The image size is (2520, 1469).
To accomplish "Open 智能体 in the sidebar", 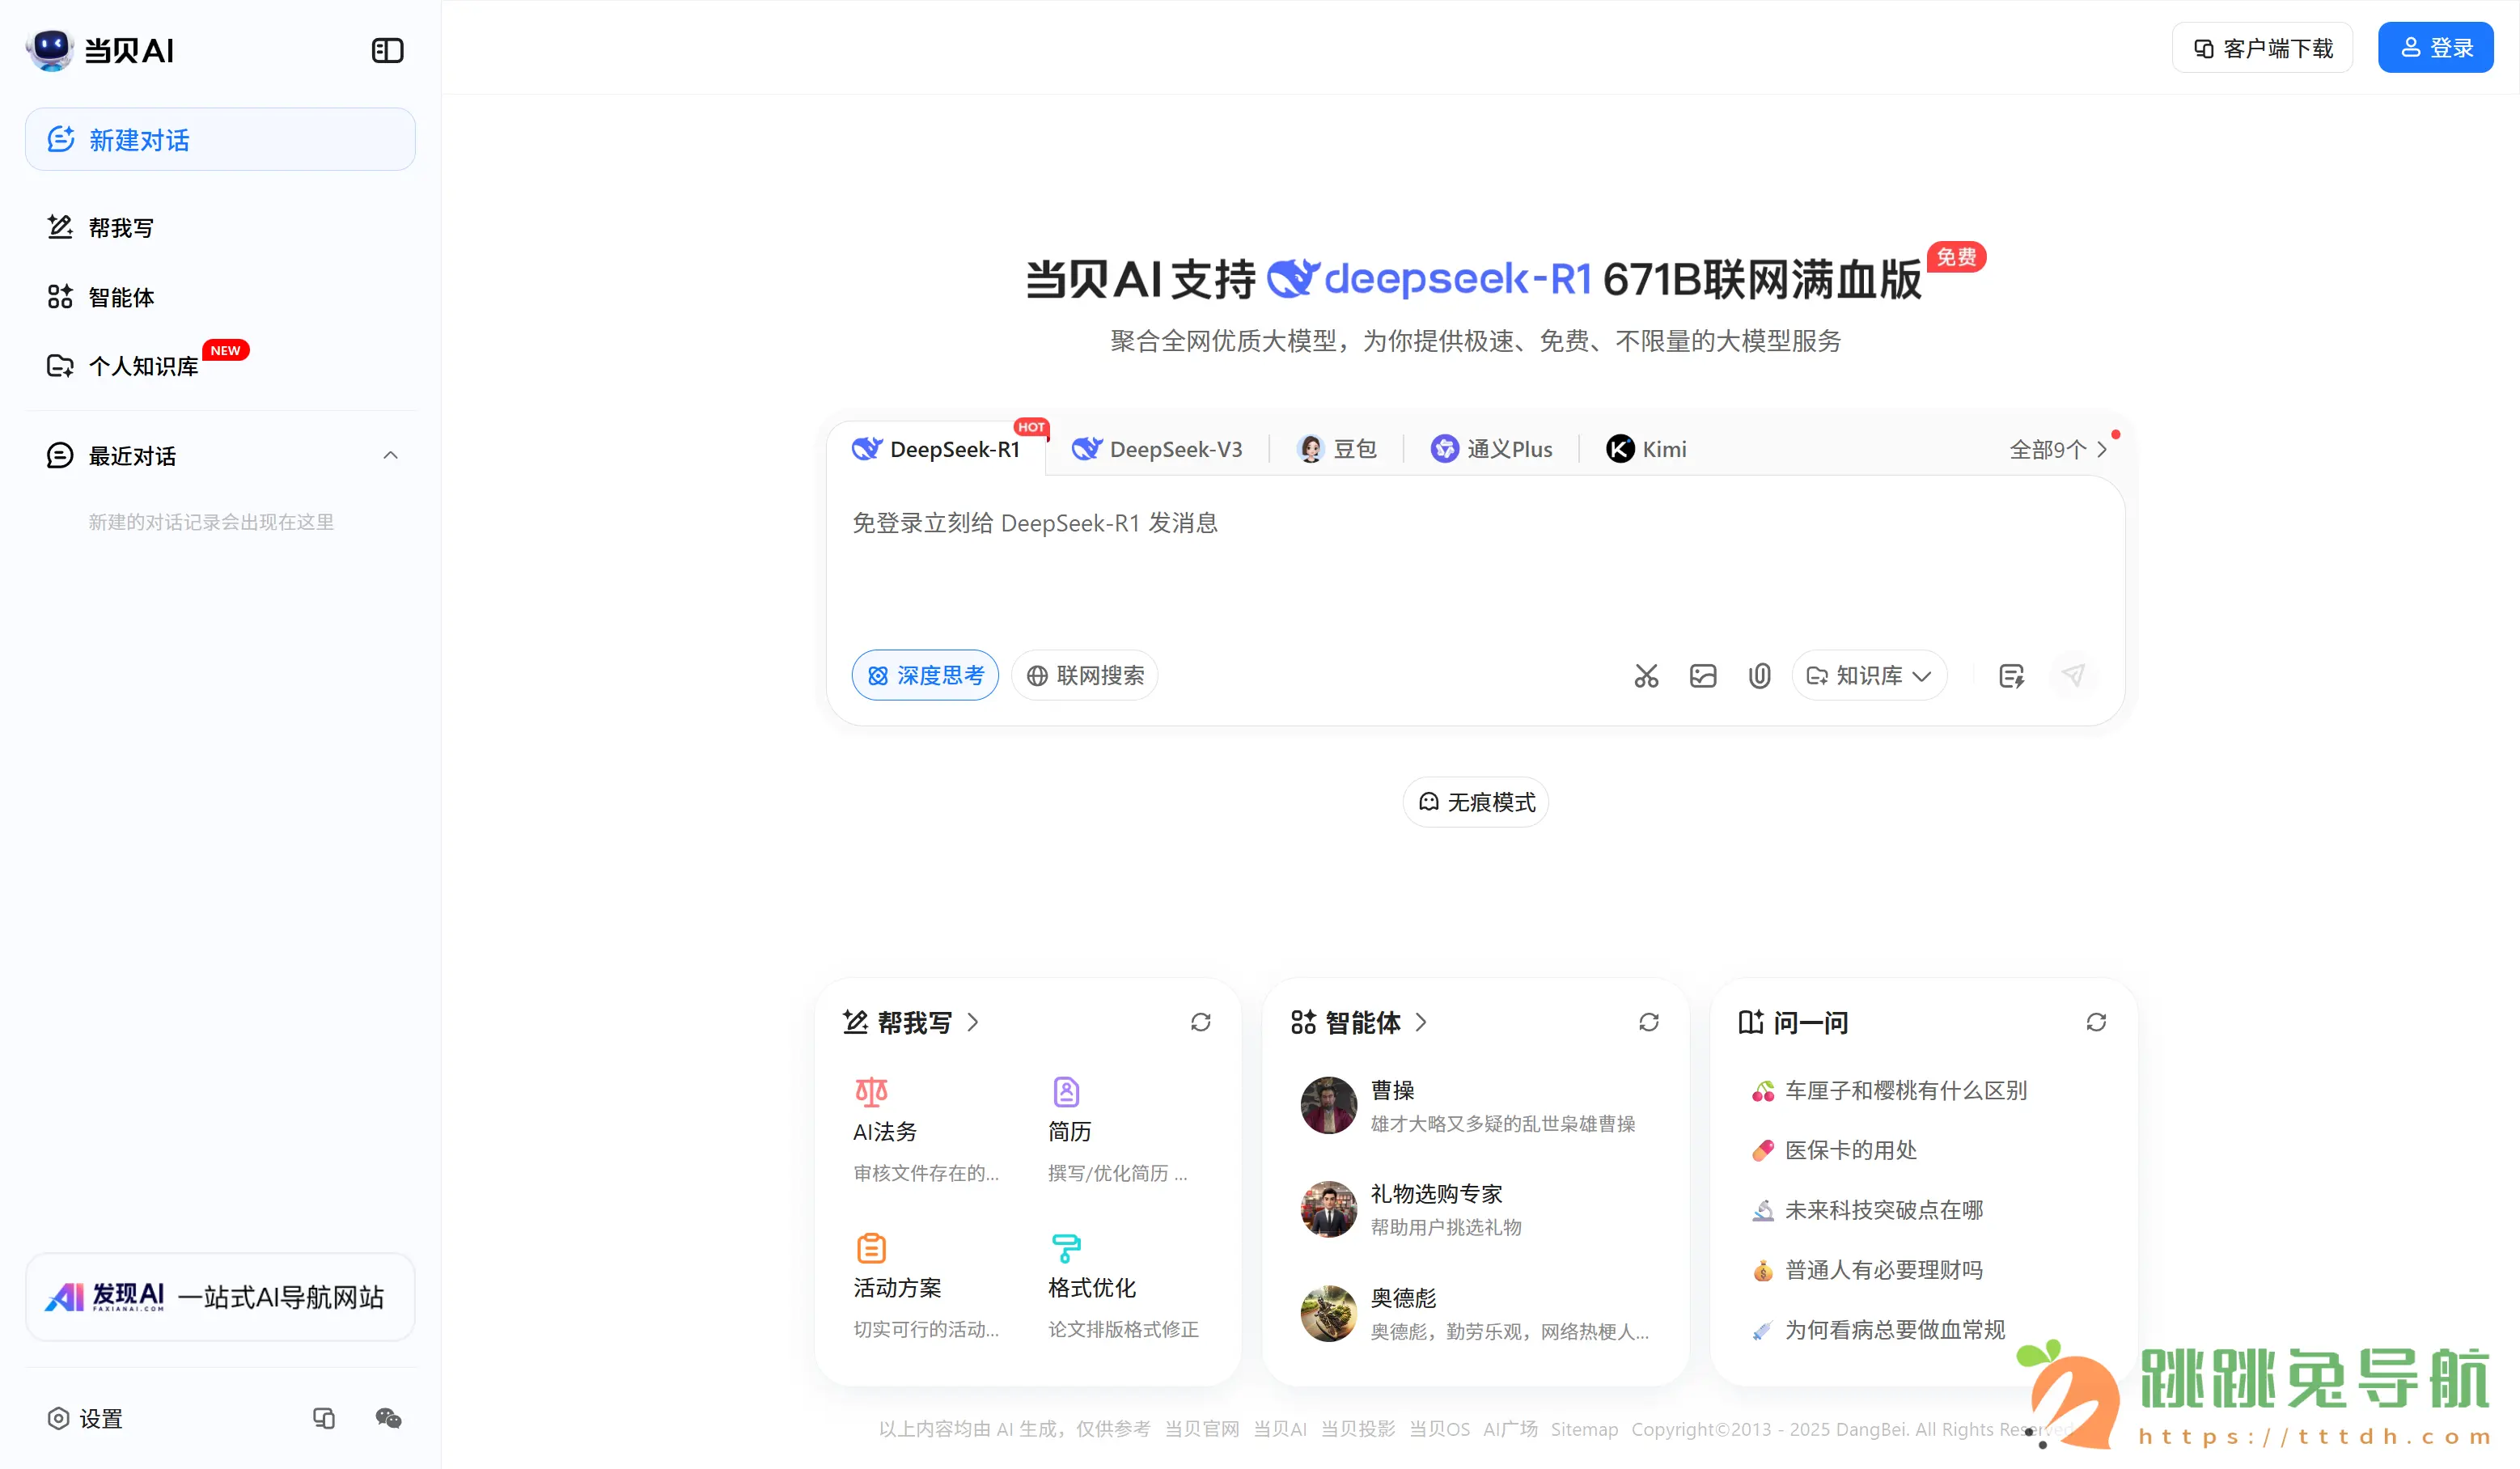I will (x=220, y=297).
